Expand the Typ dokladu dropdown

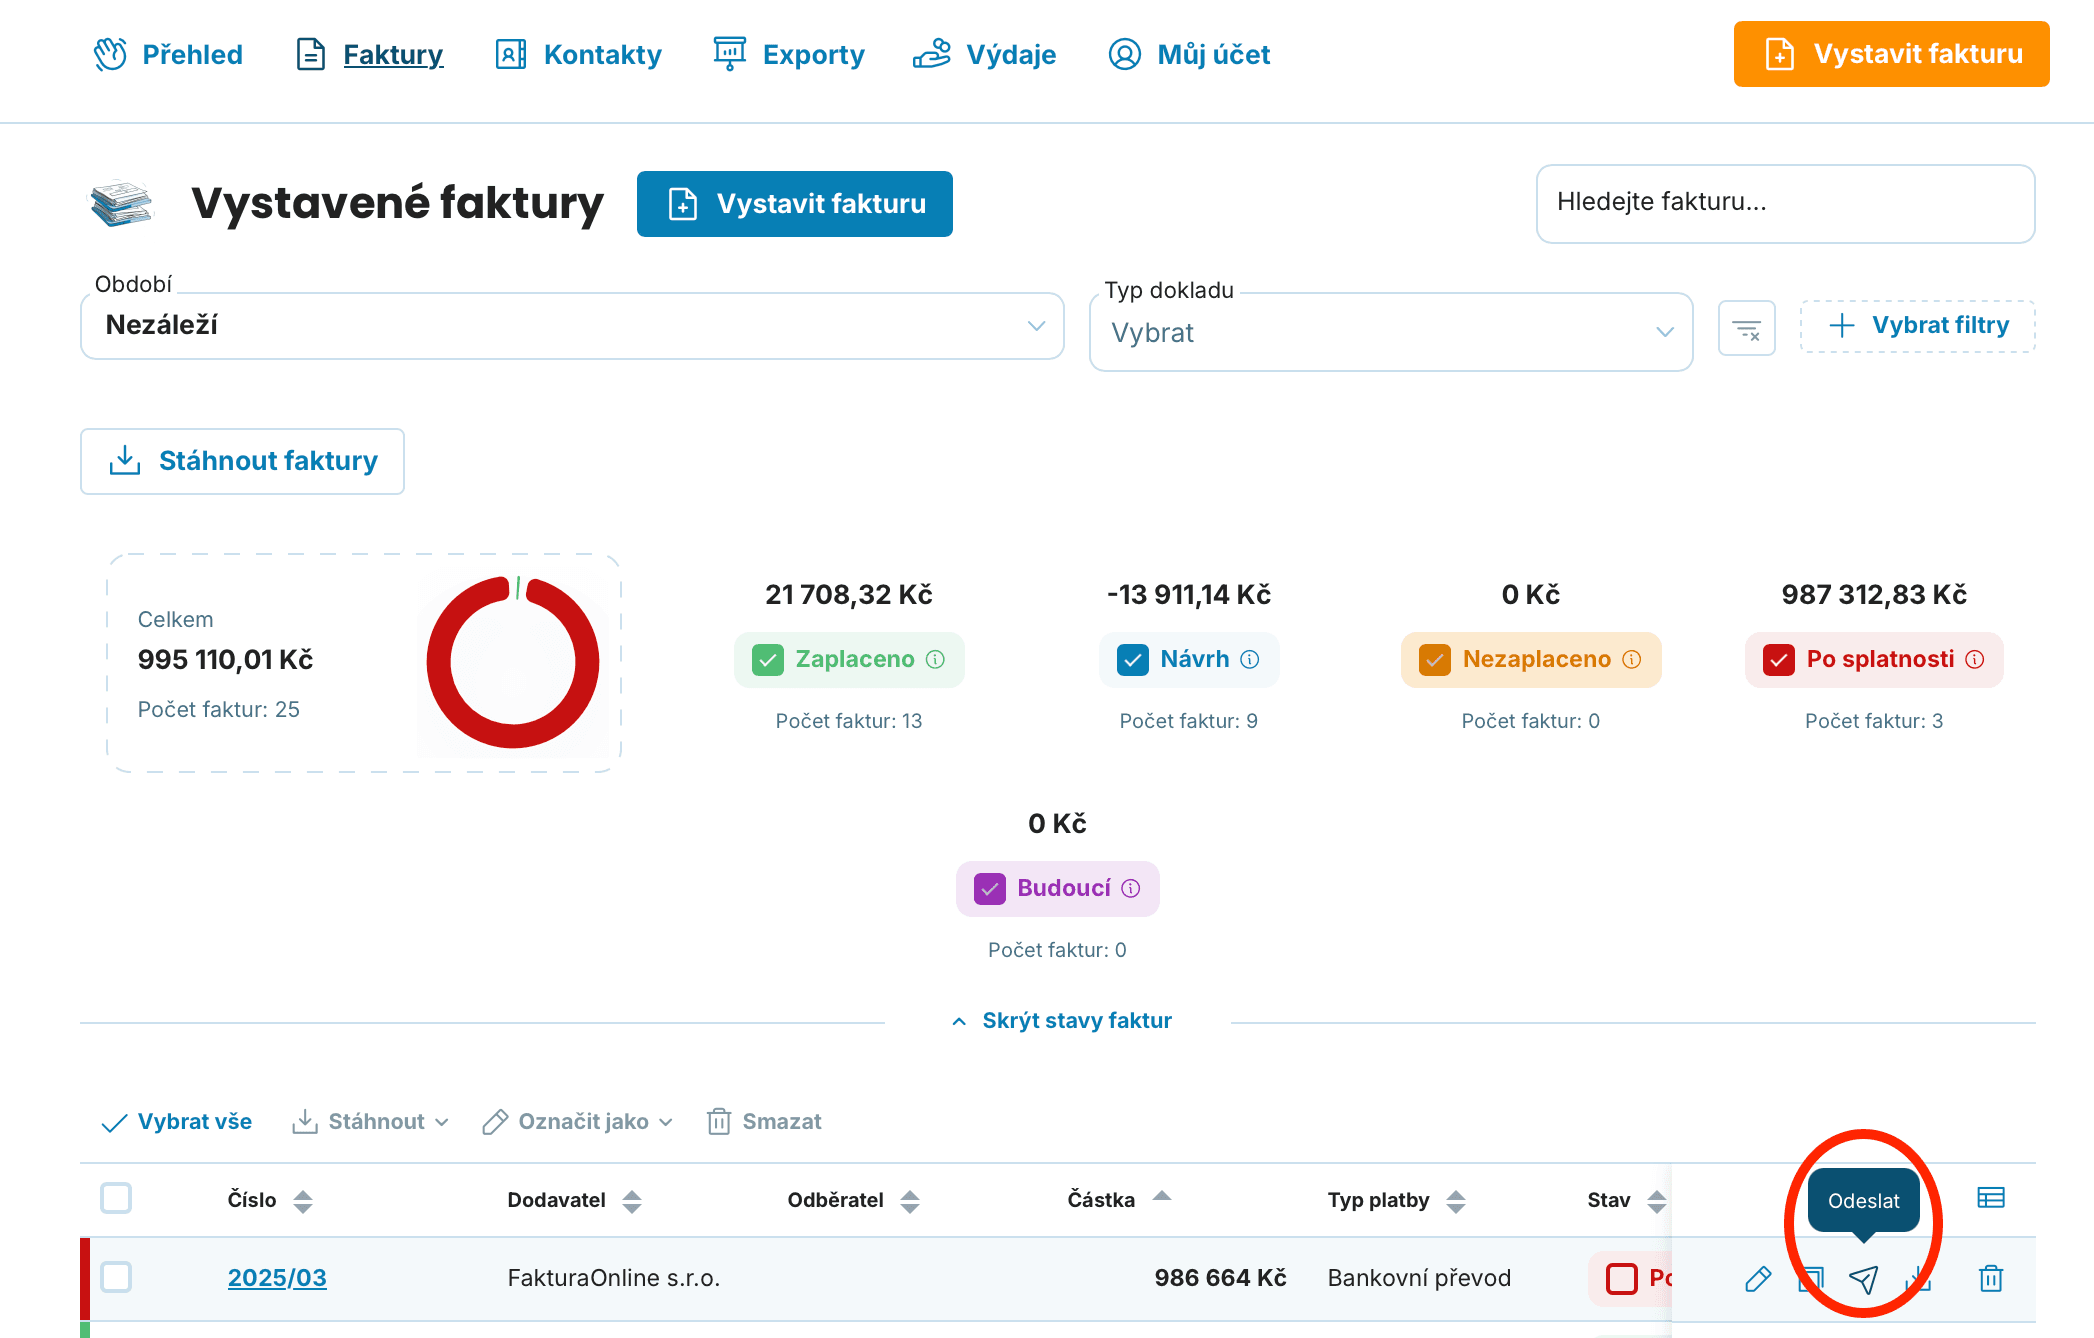tap(1391, 332)
